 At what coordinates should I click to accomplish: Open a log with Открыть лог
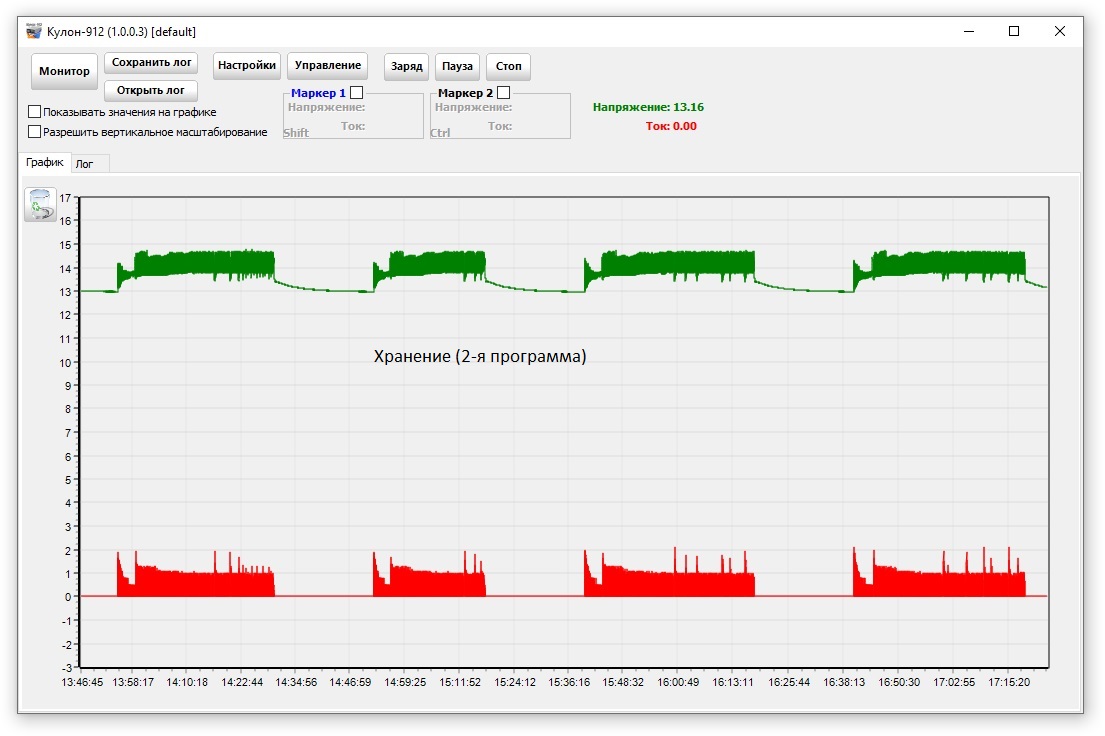coord(151,91)
